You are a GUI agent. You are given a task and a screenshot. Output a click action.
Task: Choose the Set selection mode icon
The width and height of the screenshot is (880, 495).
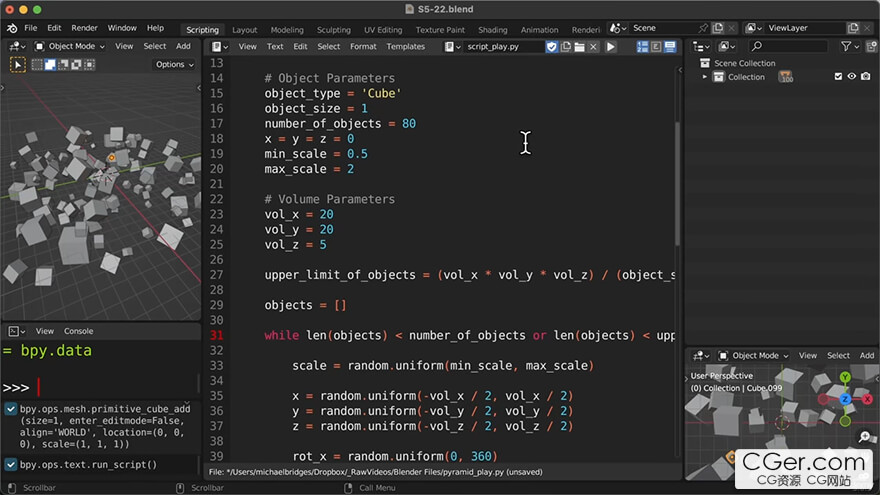(37, 65)
